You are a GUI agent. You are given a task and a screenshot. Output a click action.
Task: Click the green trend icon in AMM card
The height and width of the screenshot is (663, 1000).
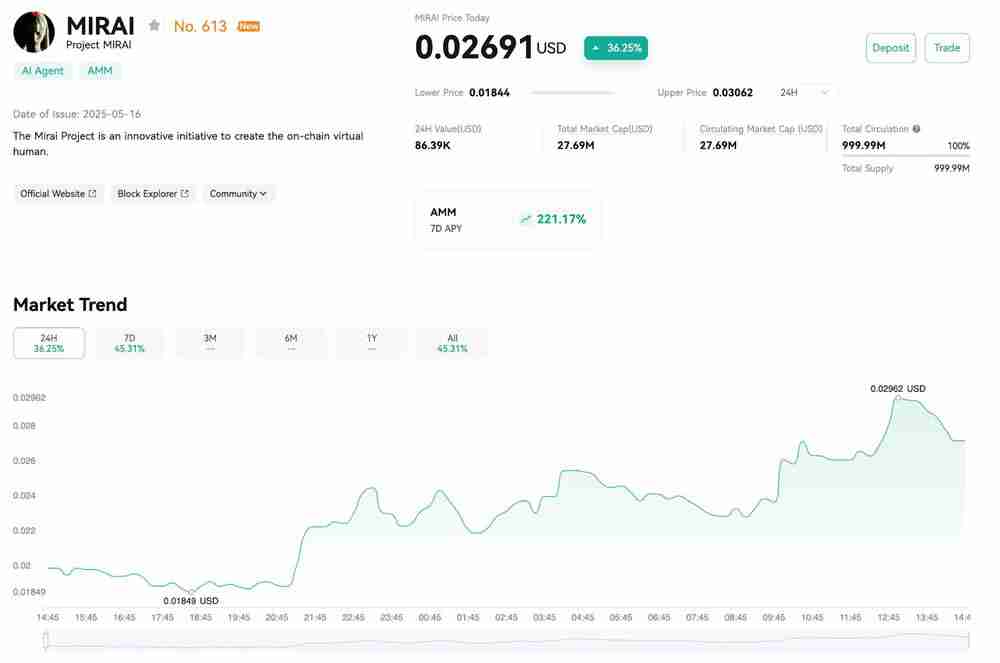click(525, 219)
